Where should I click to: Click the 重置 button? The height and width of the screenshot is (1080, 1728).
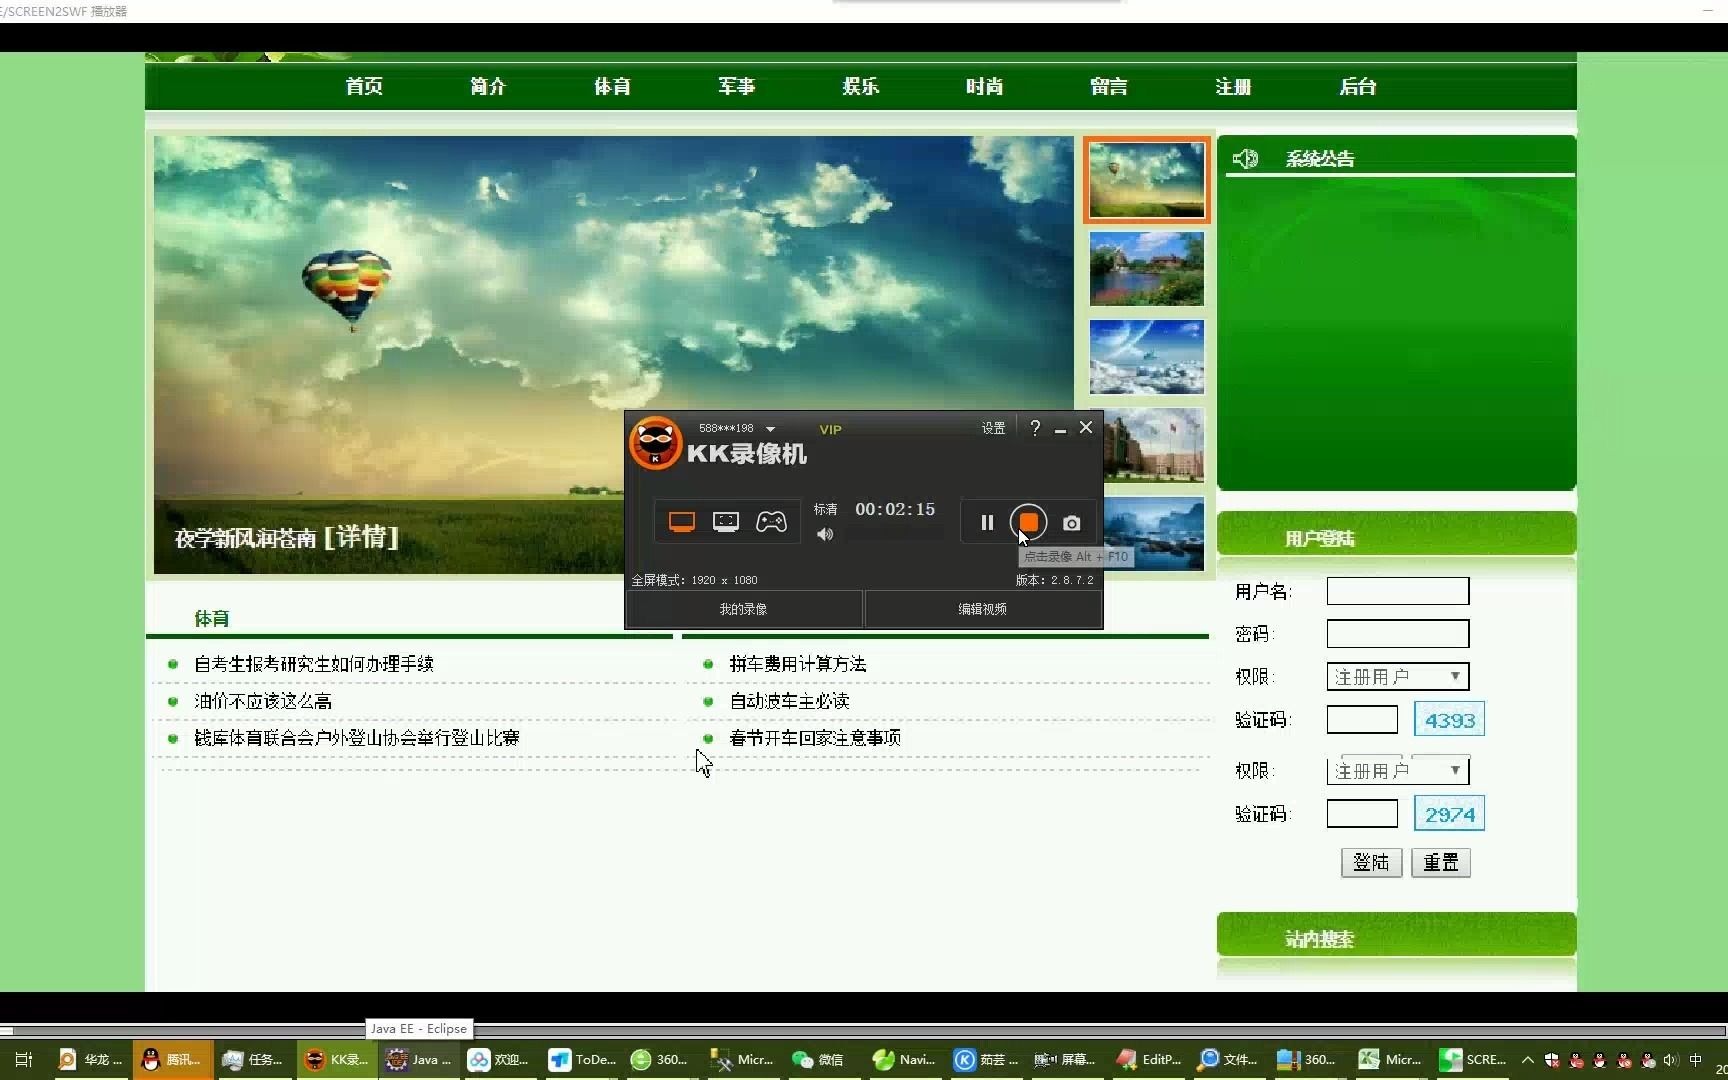1441,863
